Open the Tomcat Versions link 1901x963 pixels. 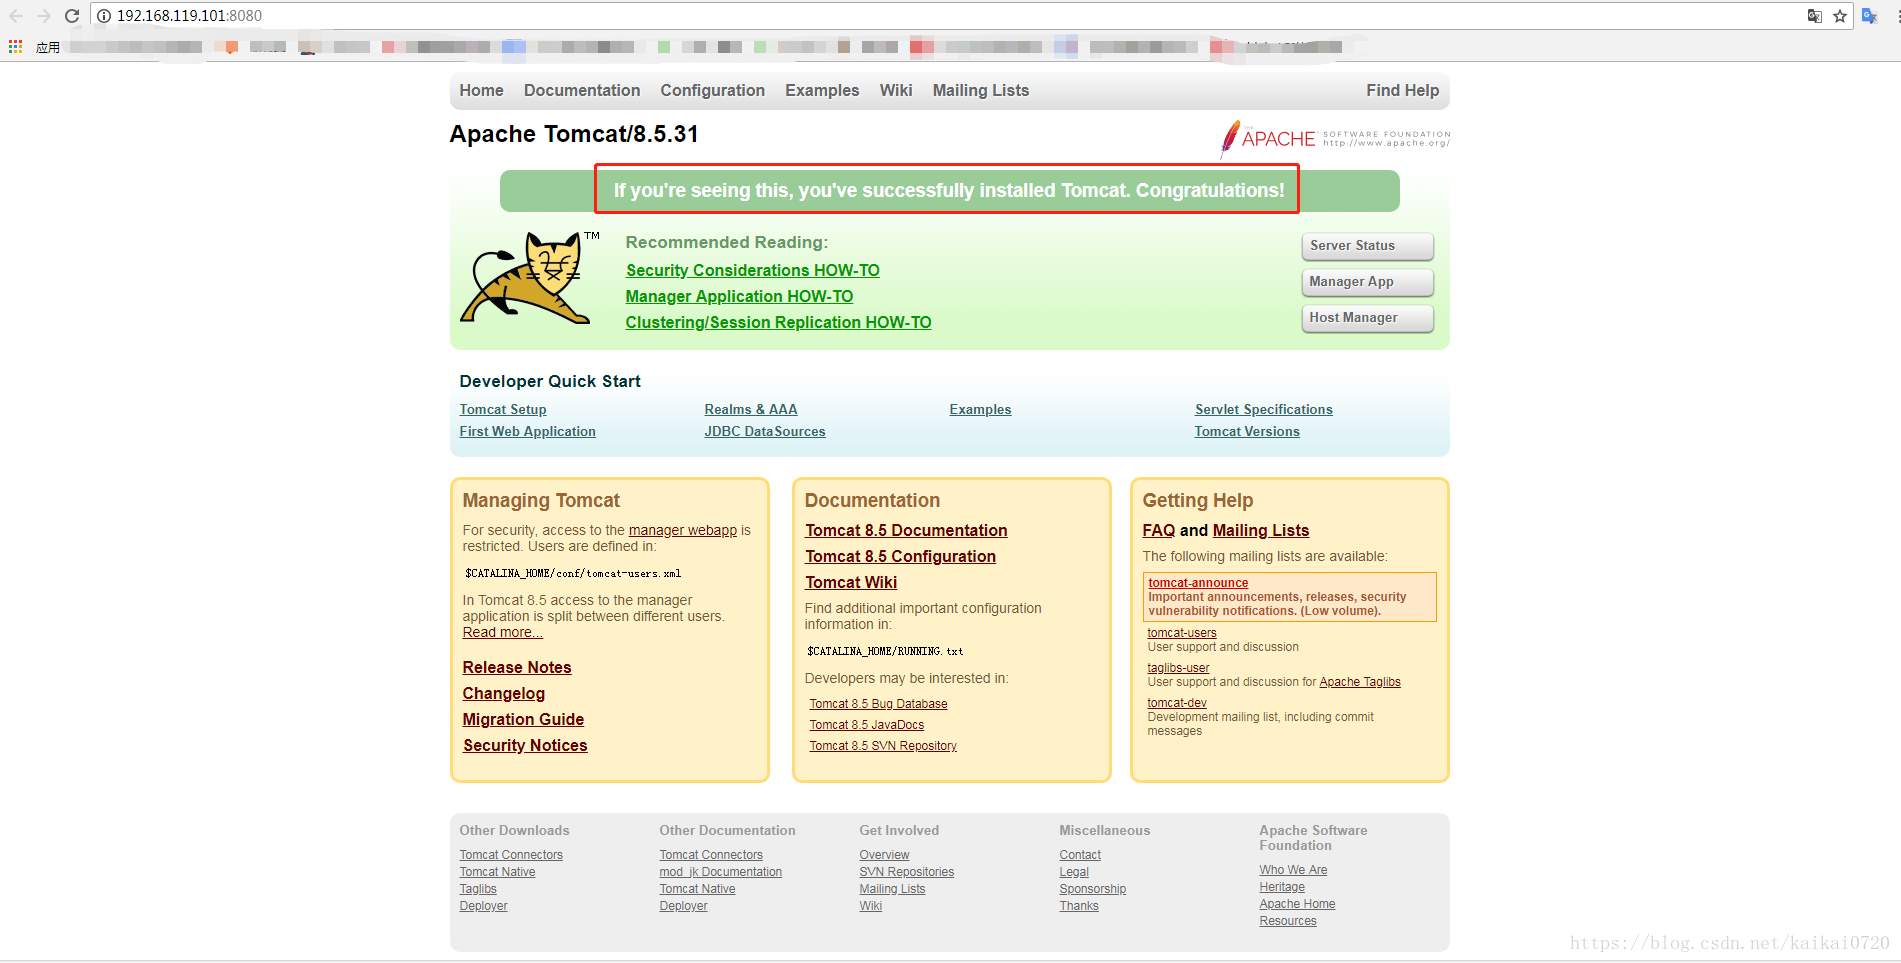tap(1247, 432)
